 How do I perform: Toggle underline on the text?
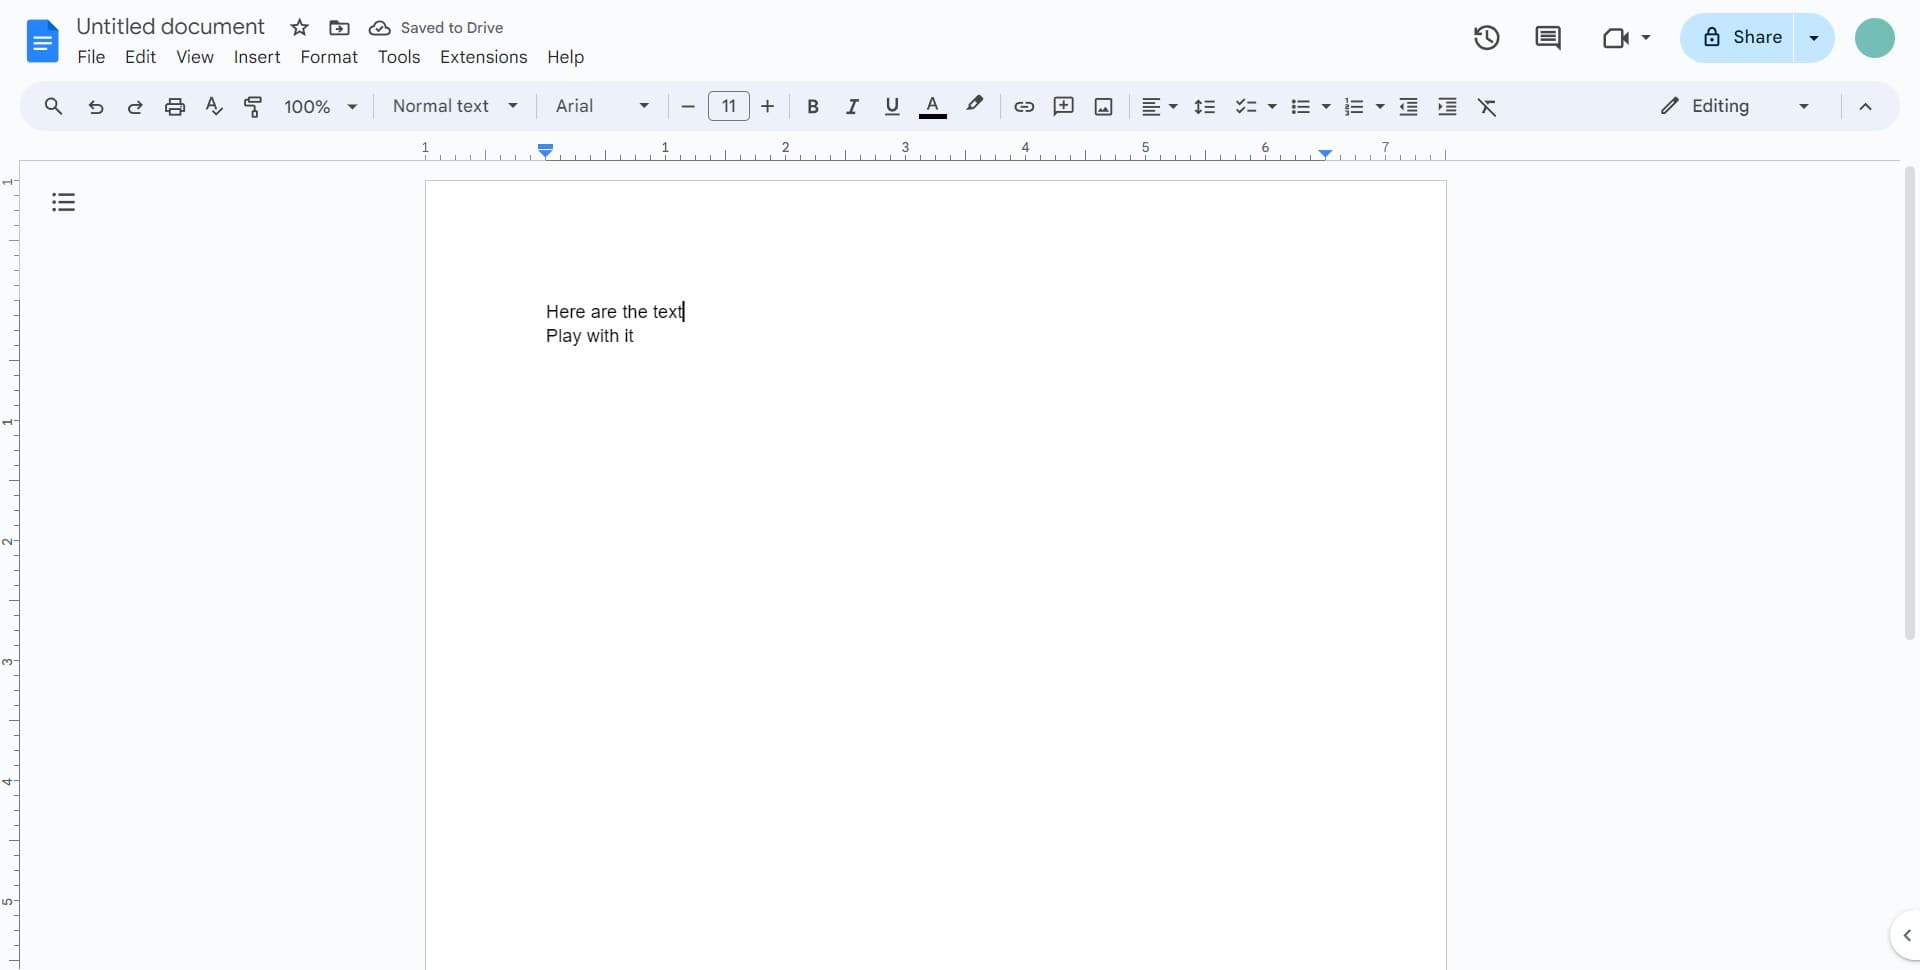pos(892,106)
